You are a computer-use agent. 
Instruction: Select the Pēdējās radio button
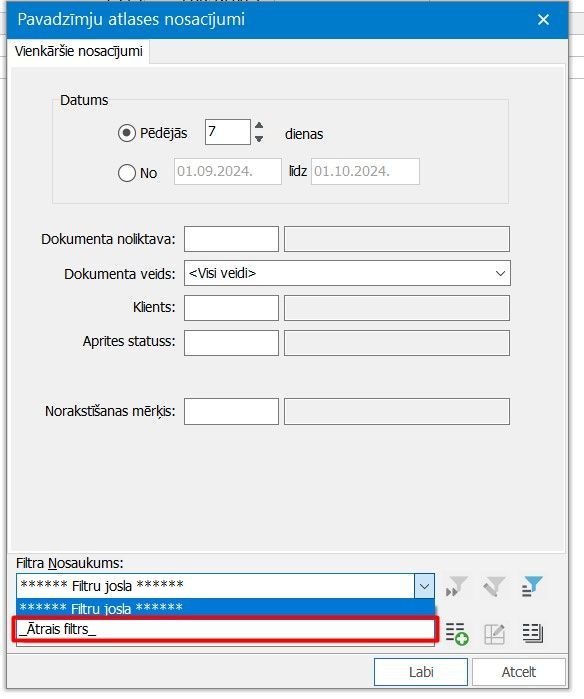127,133
